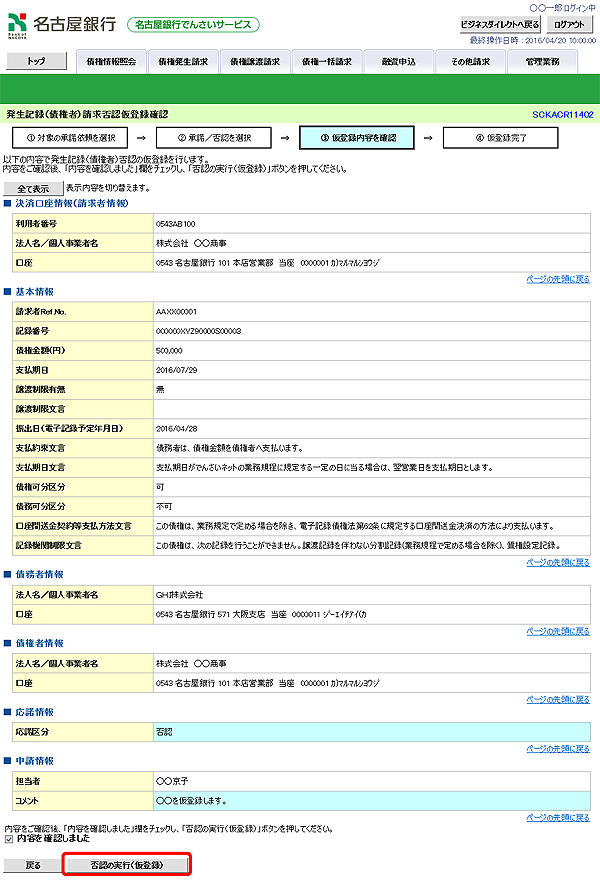Switch to the 債権発生請求 tab
The height and width of the screenshot is (881, 600).
click(183, 62)
